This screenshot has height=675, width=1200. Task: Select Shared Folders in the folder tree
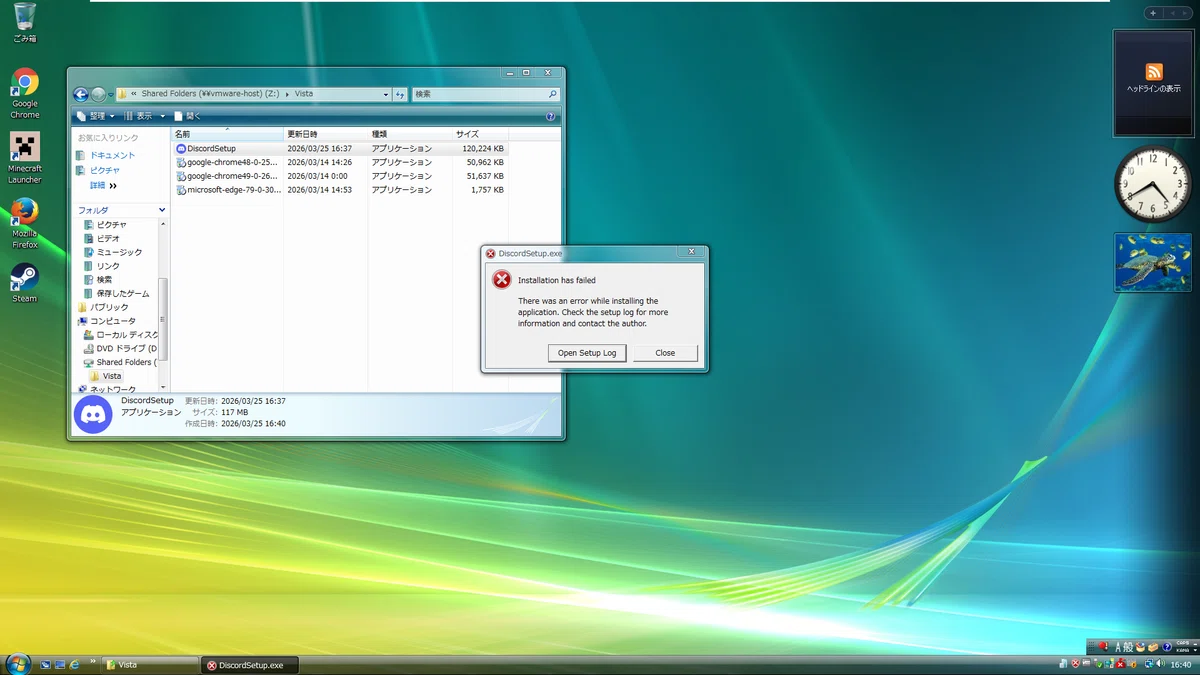click(121, 362)
